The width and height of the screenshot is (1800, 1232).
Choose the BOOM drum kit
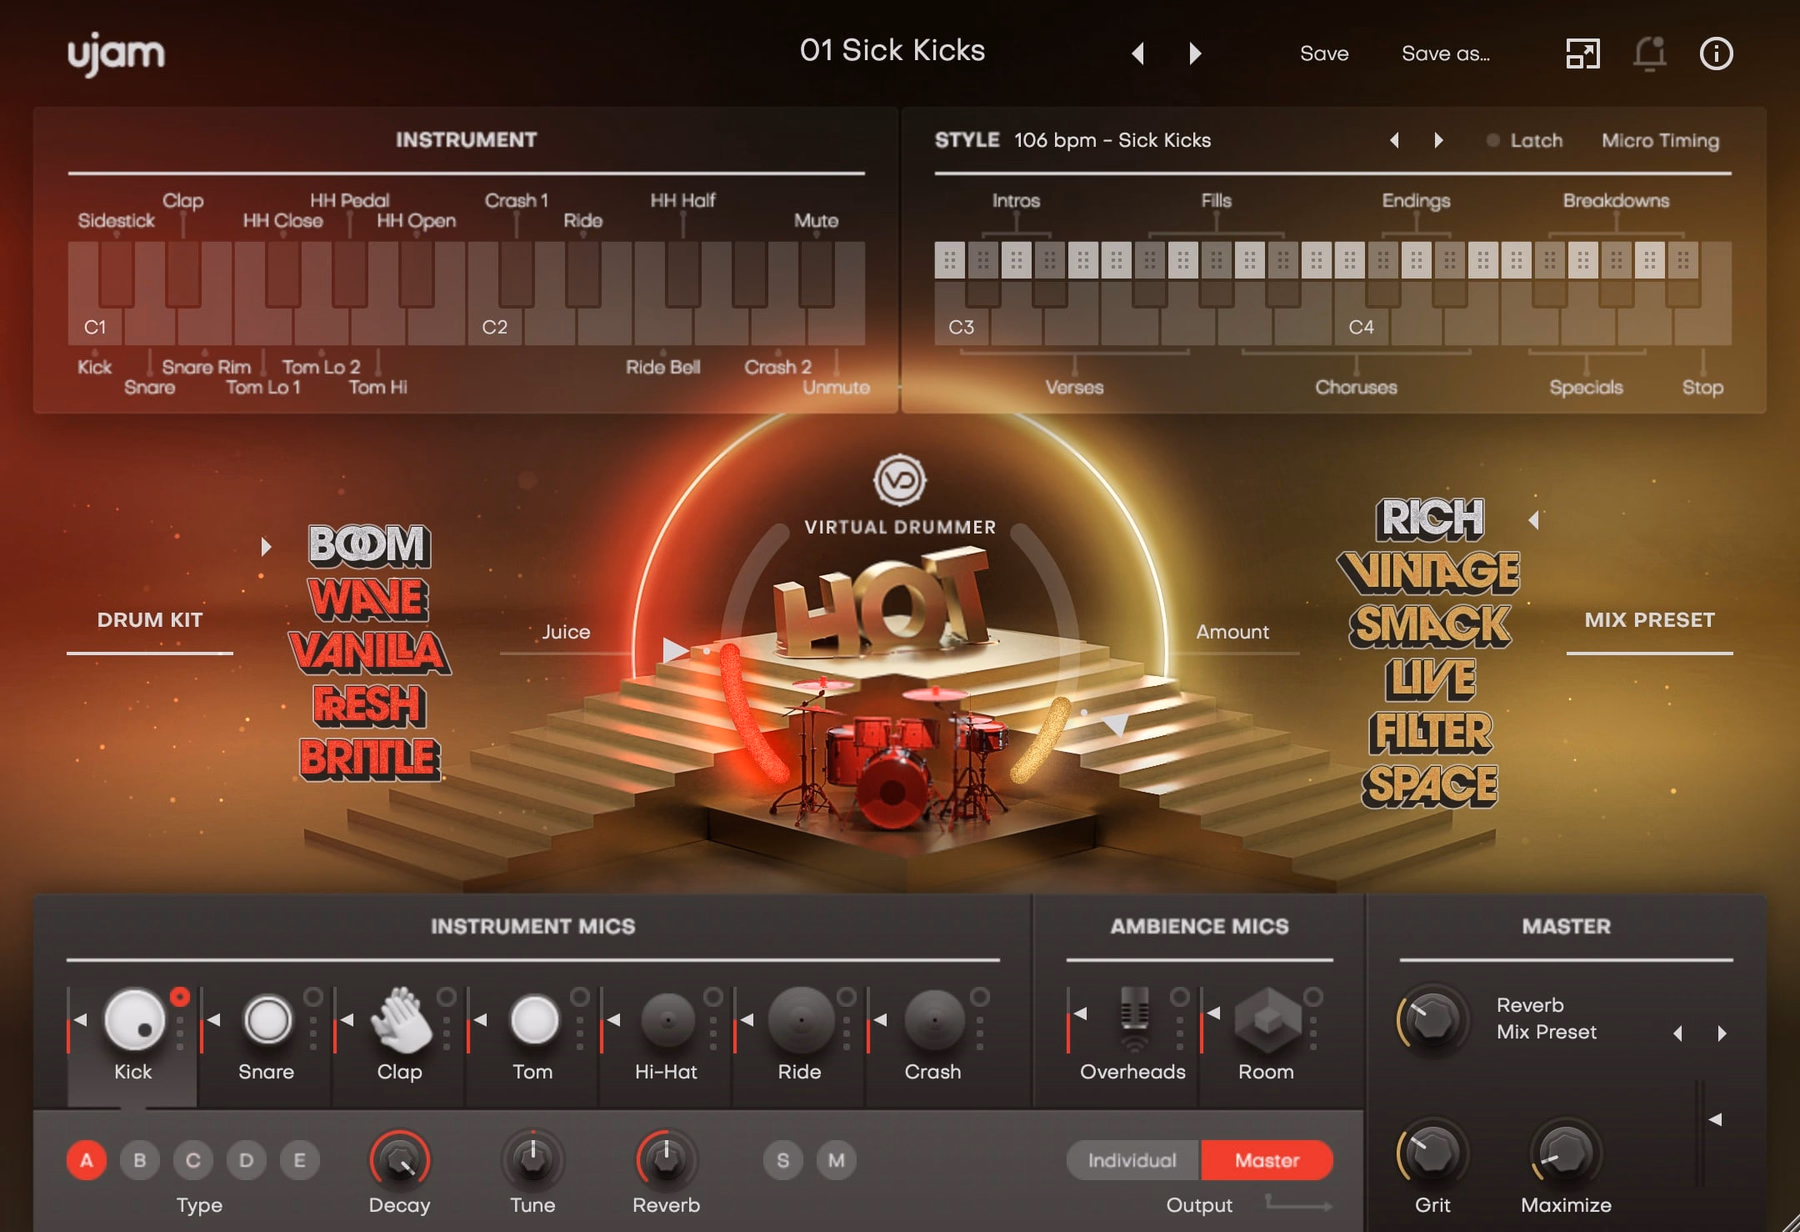point(369,545)
